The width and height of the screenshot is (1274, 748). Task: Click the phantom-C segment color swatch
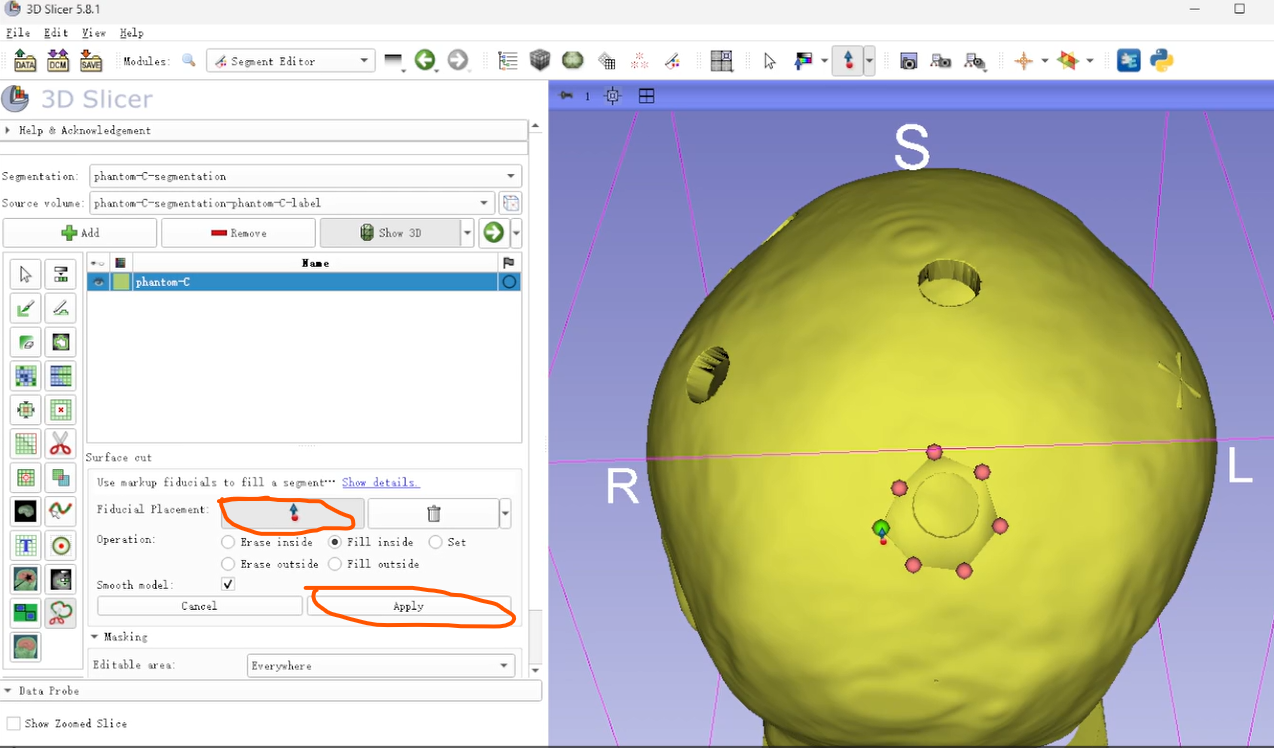pyautogui.click(x=121, y=282)
